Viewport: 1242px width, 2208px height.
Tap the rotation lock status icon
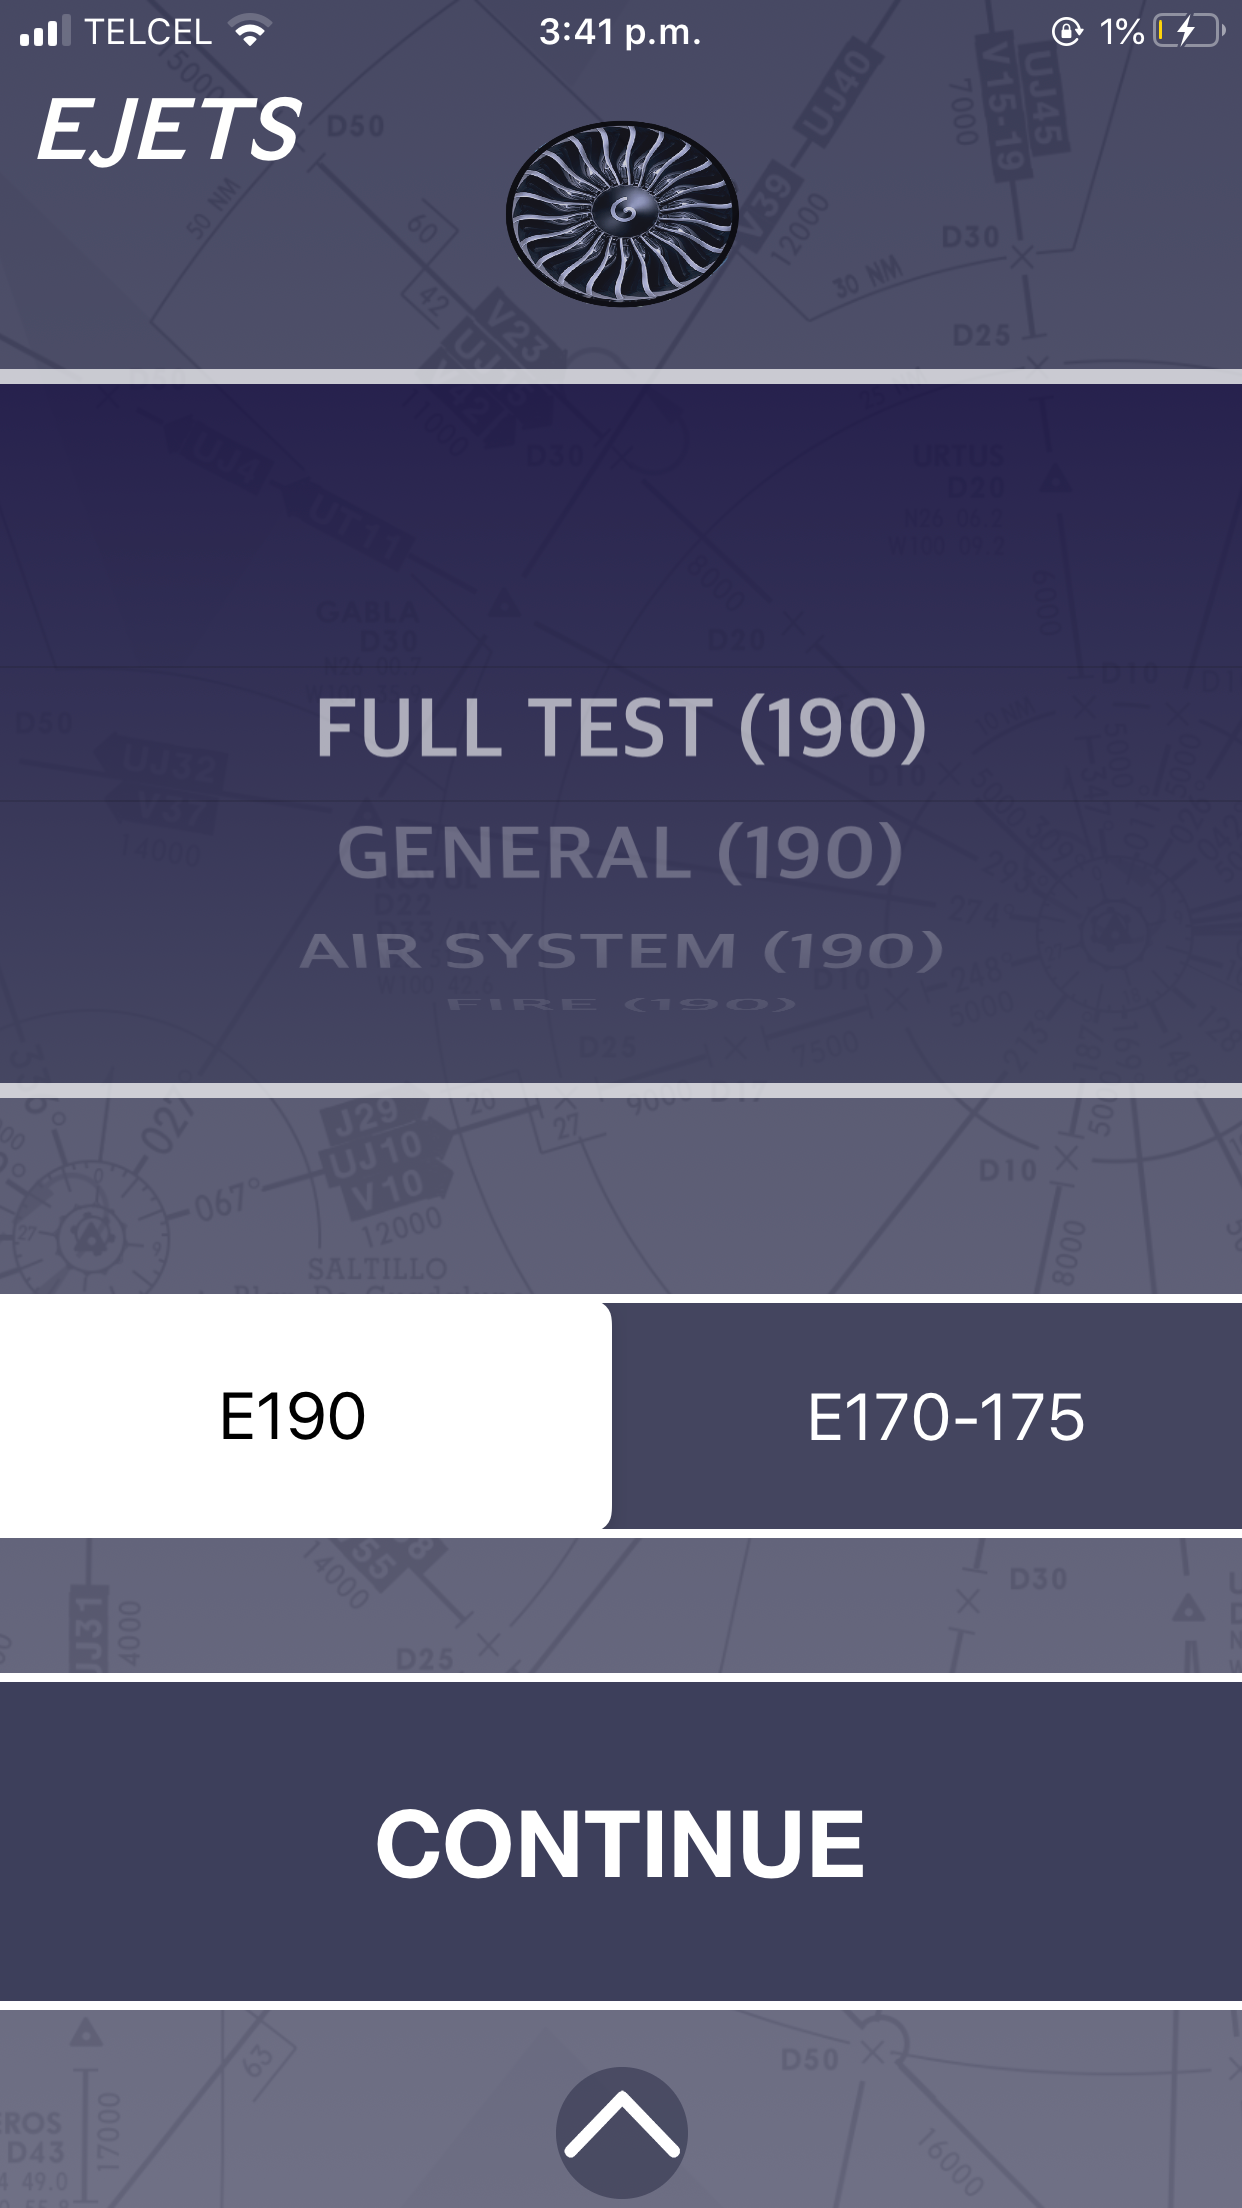(x=1066, y=32)
